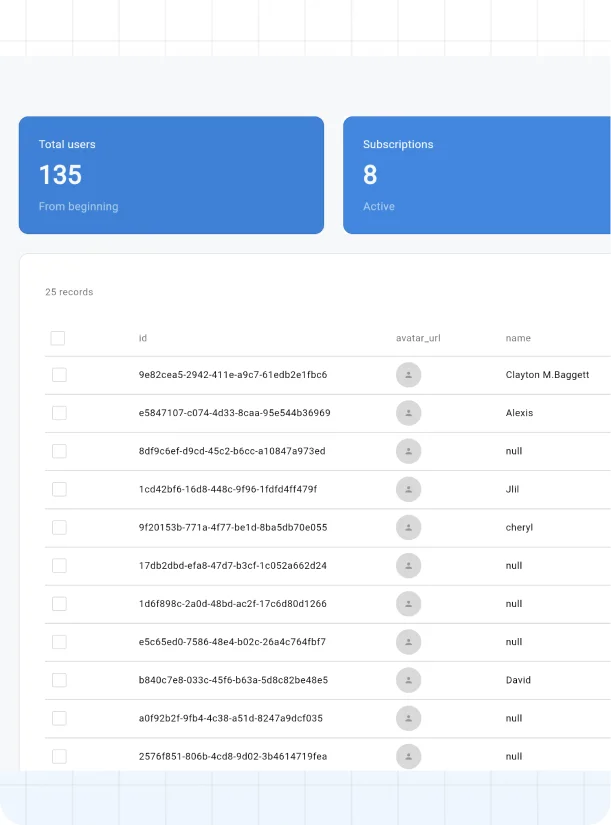Click the avatar_url column header
611x825 pixels.
coord(418,338)
